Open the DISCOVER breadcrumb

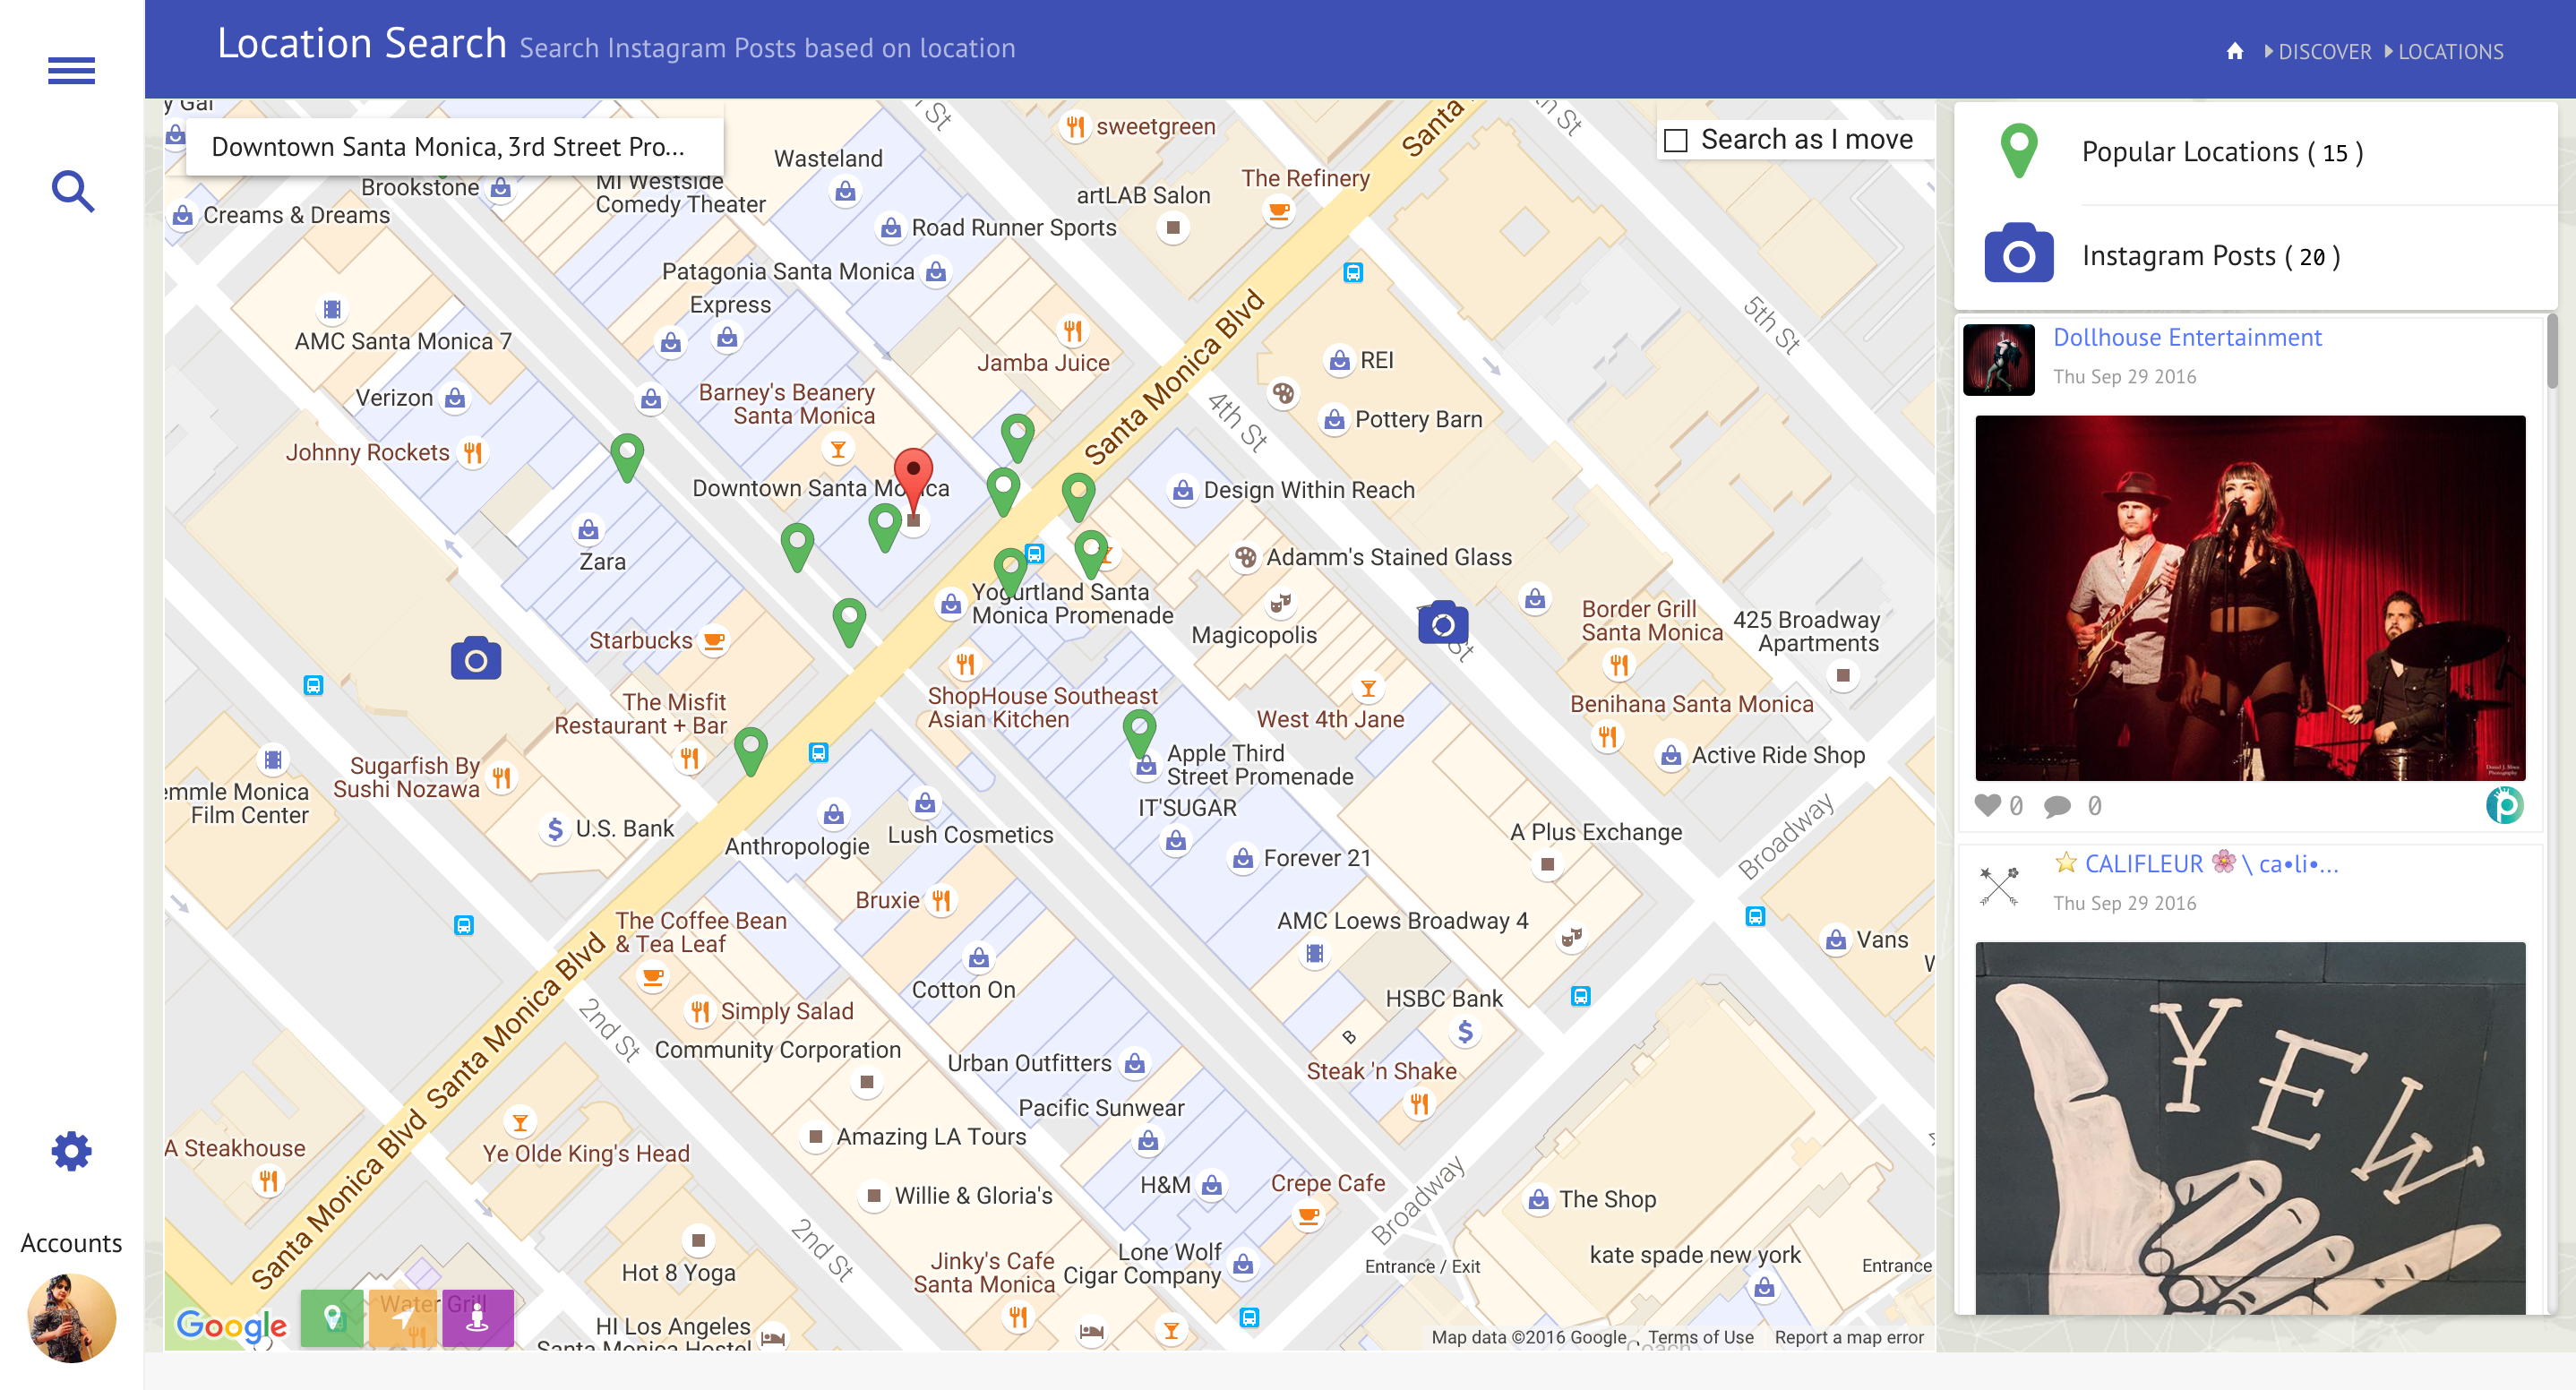point(2323,52)
